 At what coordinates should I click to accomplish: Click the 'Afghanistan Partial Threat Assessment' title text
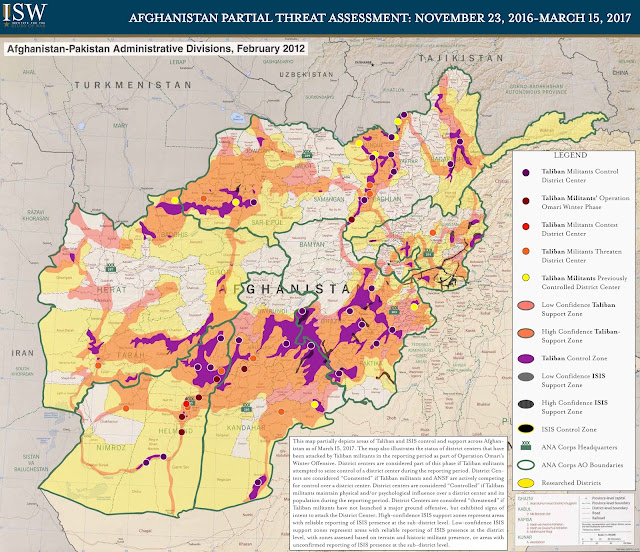point(380,18)
